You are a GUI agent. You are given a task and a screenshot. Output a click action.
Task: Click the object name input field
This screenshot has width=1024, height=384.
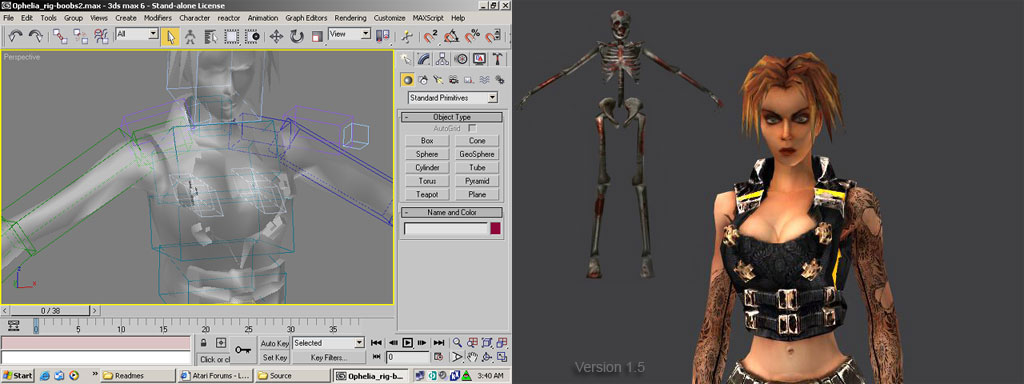(x=446, y=229)
